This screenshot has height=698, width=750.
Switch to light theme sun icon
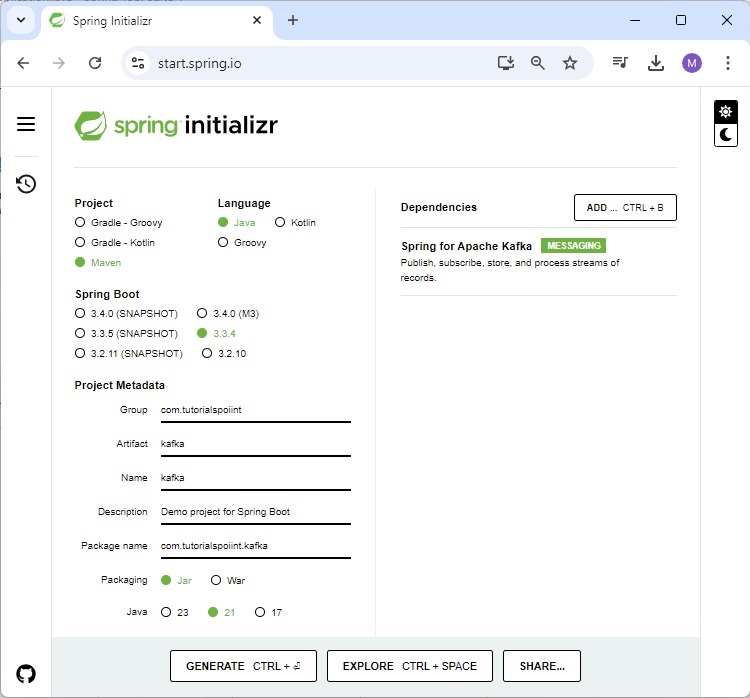click(726, 111)
